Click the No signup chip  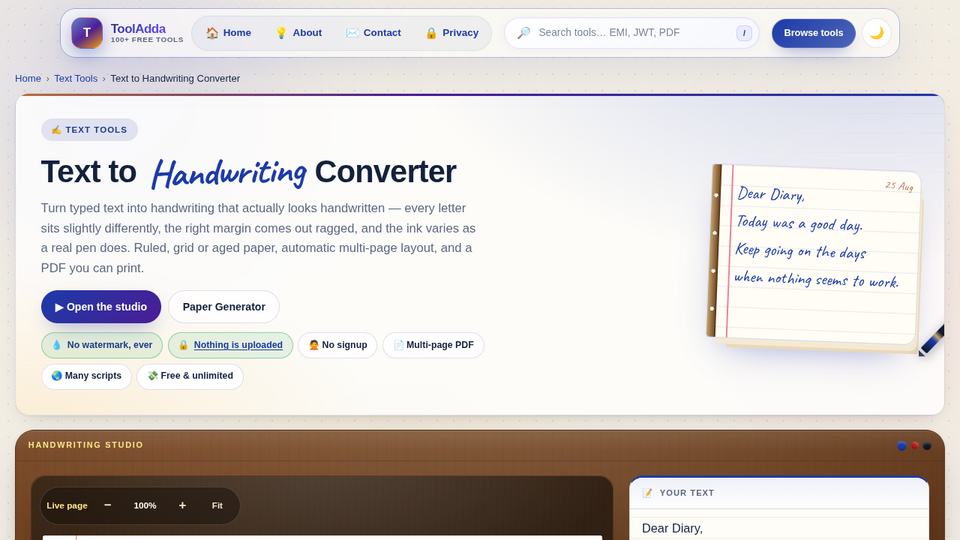pyautogui.click(x=337, y=345)
